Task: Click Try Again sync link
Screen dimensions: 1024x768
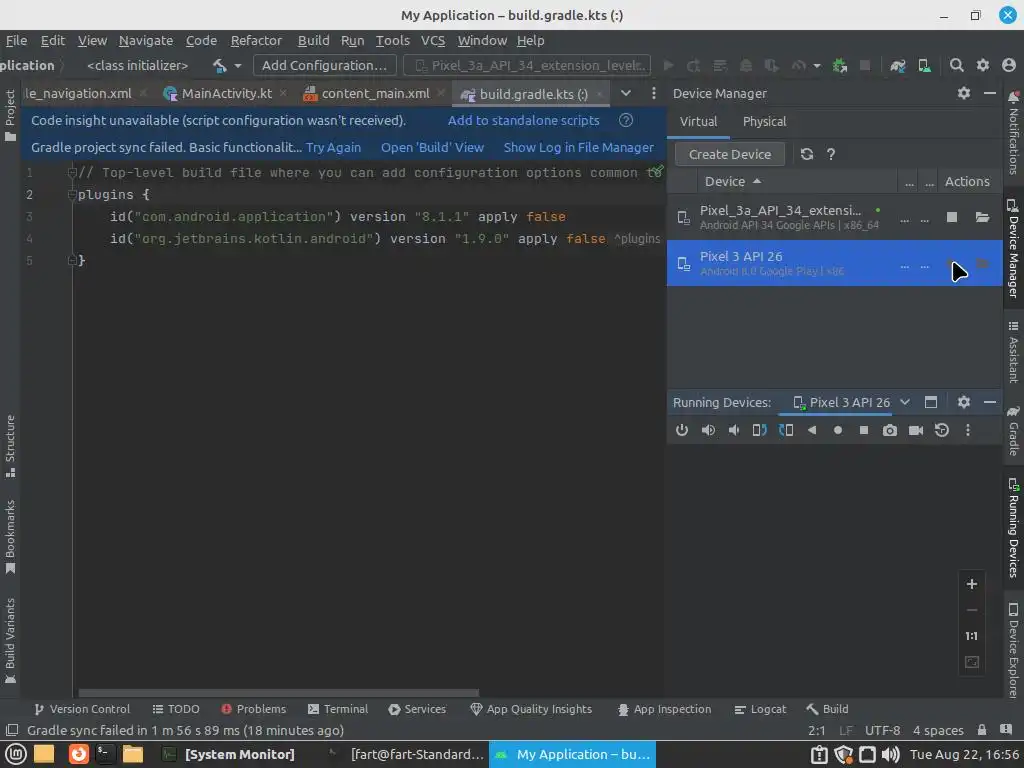Action: click(333, 148)
